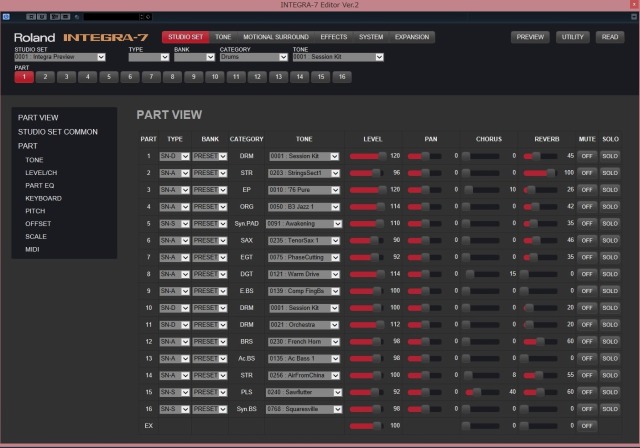Image resolution: width=640 pixels, height=448 pixels.
Task: Open STUDIO SET COMMON in the sidebar
Action: tap(58, 132)
